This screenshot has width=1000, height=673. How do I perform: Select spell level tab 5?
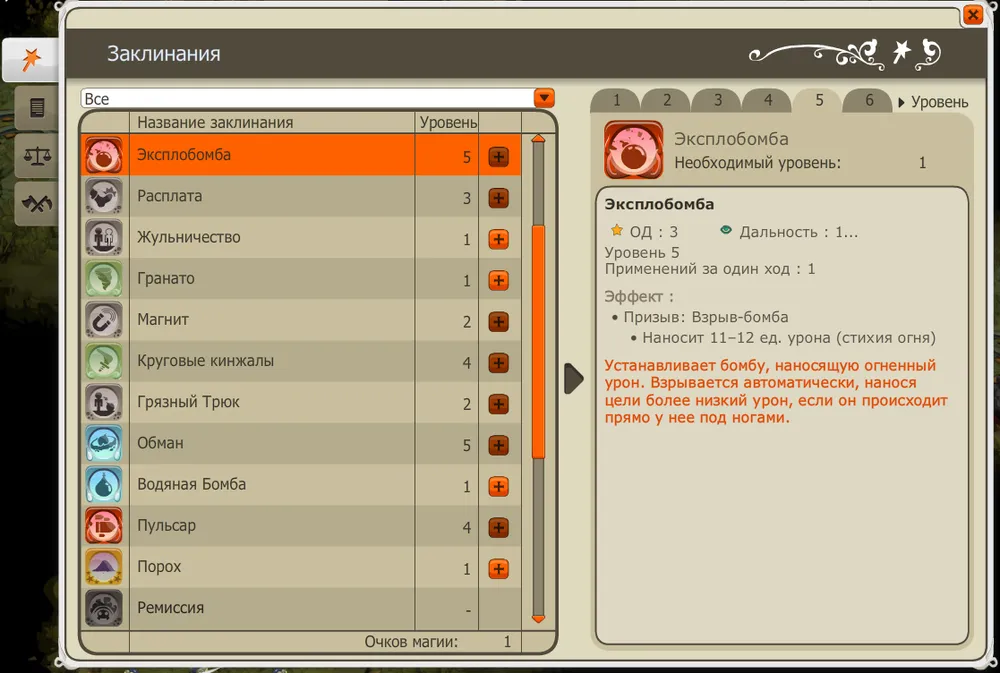click(819, 100)
